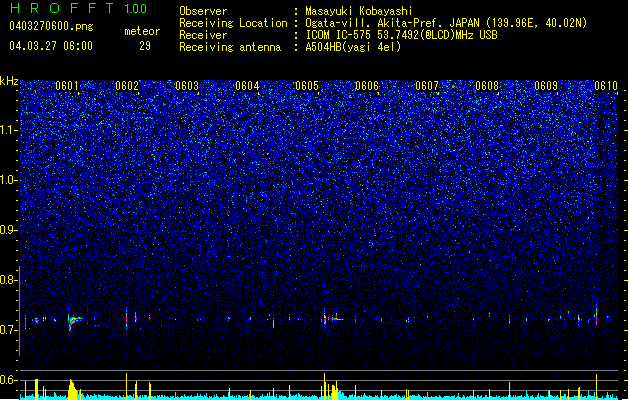Image resolution: width=629 pixels, height=400 pixels.
Task: Click the meteor echo cluster after 0605
Action: pyautogui.click(x=332, y=318)
